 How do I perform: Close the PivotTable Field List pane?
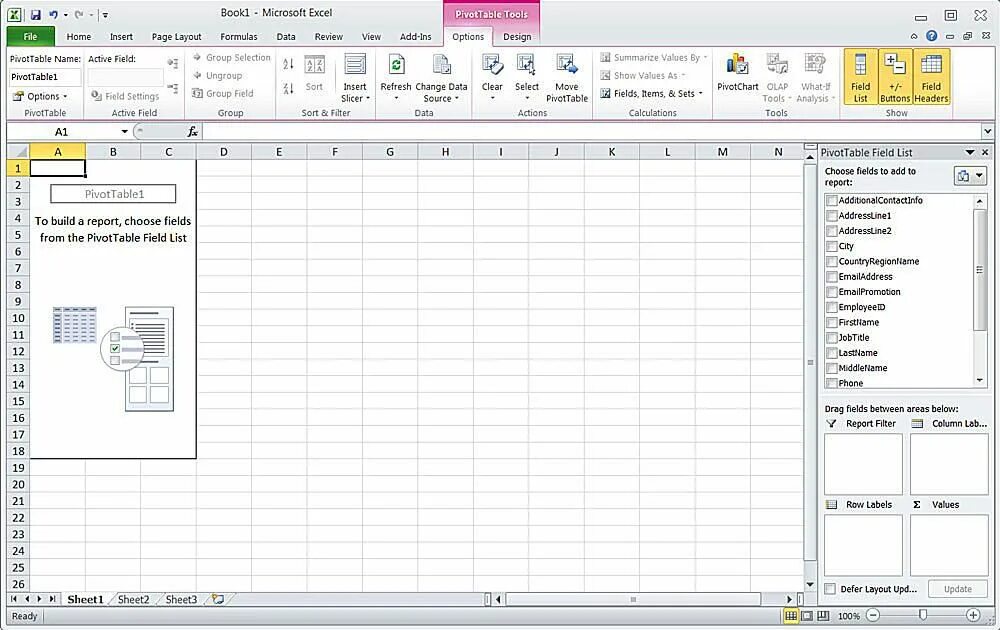coord(985,153)
